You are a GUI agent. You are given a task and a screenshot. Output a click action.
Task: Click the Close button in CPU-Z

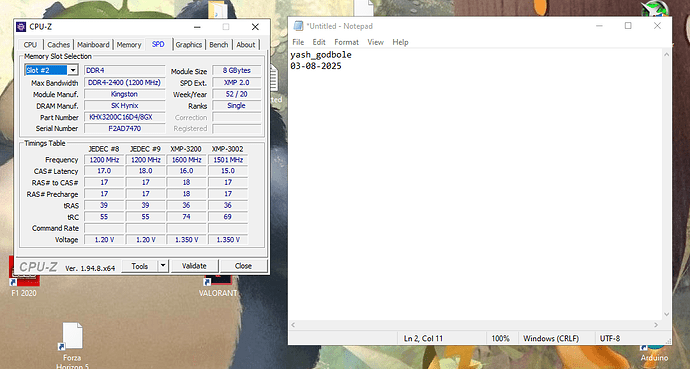(243, 266)
